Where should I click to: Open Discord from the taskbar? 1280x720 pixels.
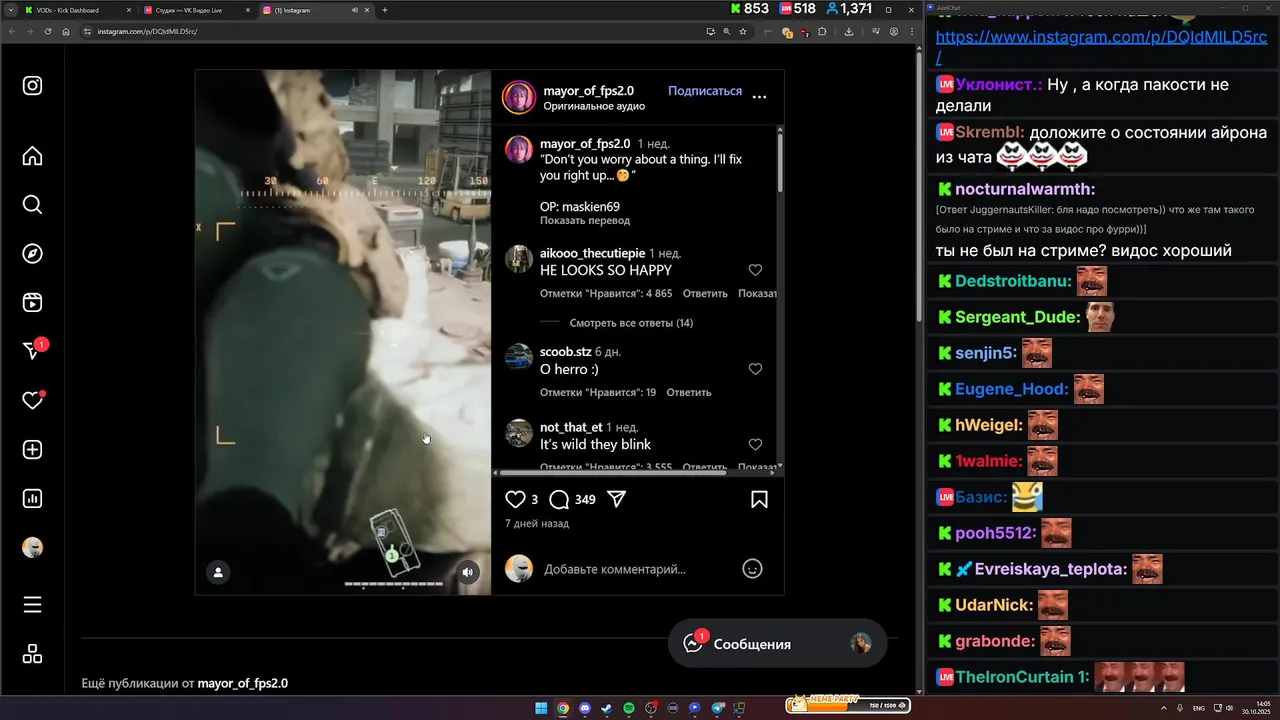coord(585,708)
